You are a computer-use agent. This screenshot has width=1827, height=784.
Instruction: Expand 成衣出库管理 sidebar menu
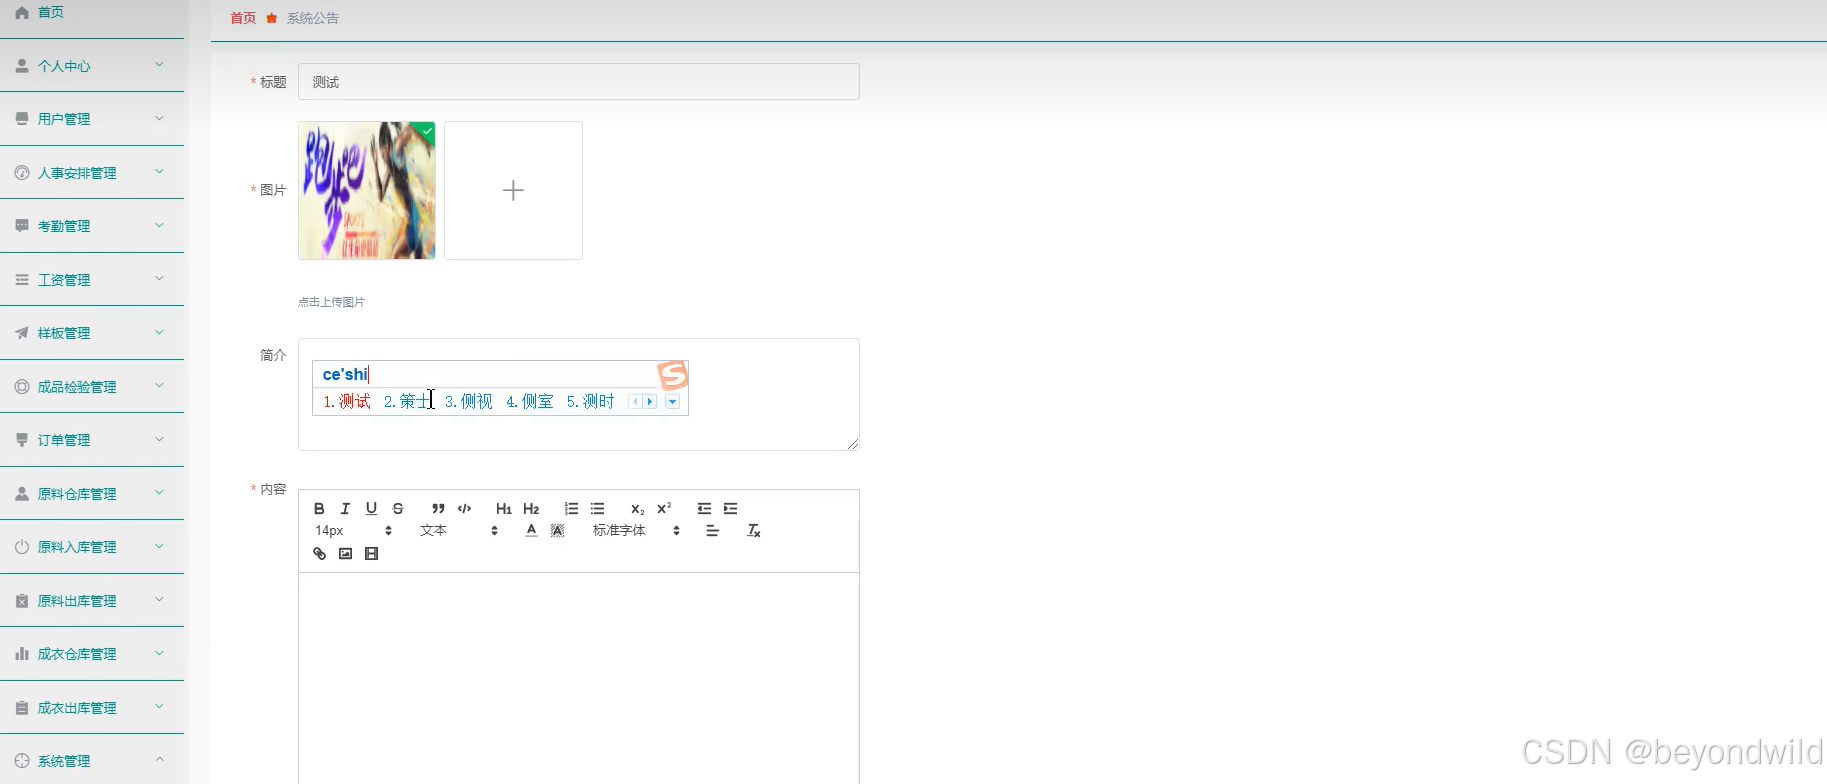92,708
